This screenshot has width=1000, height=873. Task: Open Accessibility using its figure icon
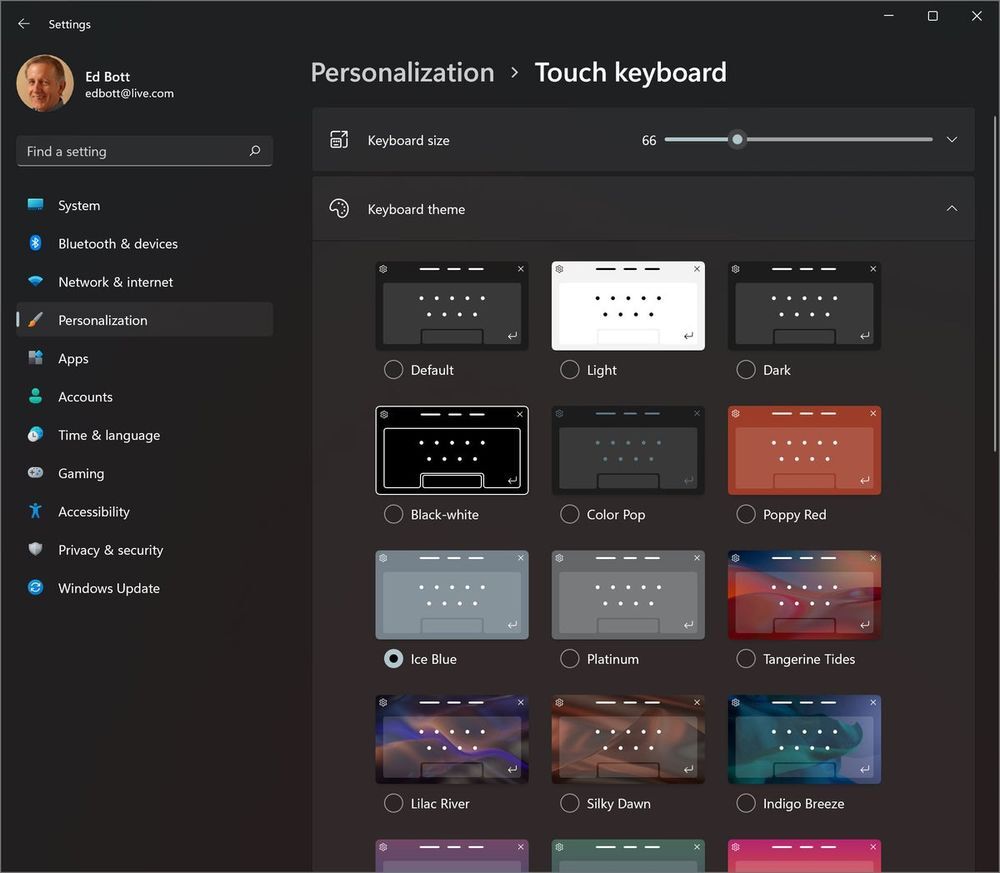pos(36,511)
